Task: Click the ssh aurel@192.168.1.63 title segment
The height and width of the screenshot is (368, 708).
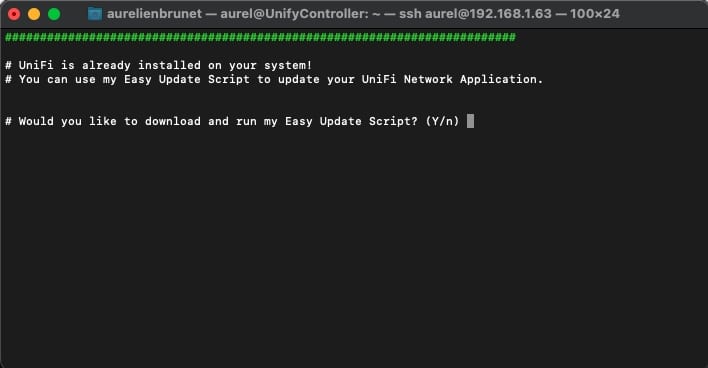Action: tap(475, 14)
